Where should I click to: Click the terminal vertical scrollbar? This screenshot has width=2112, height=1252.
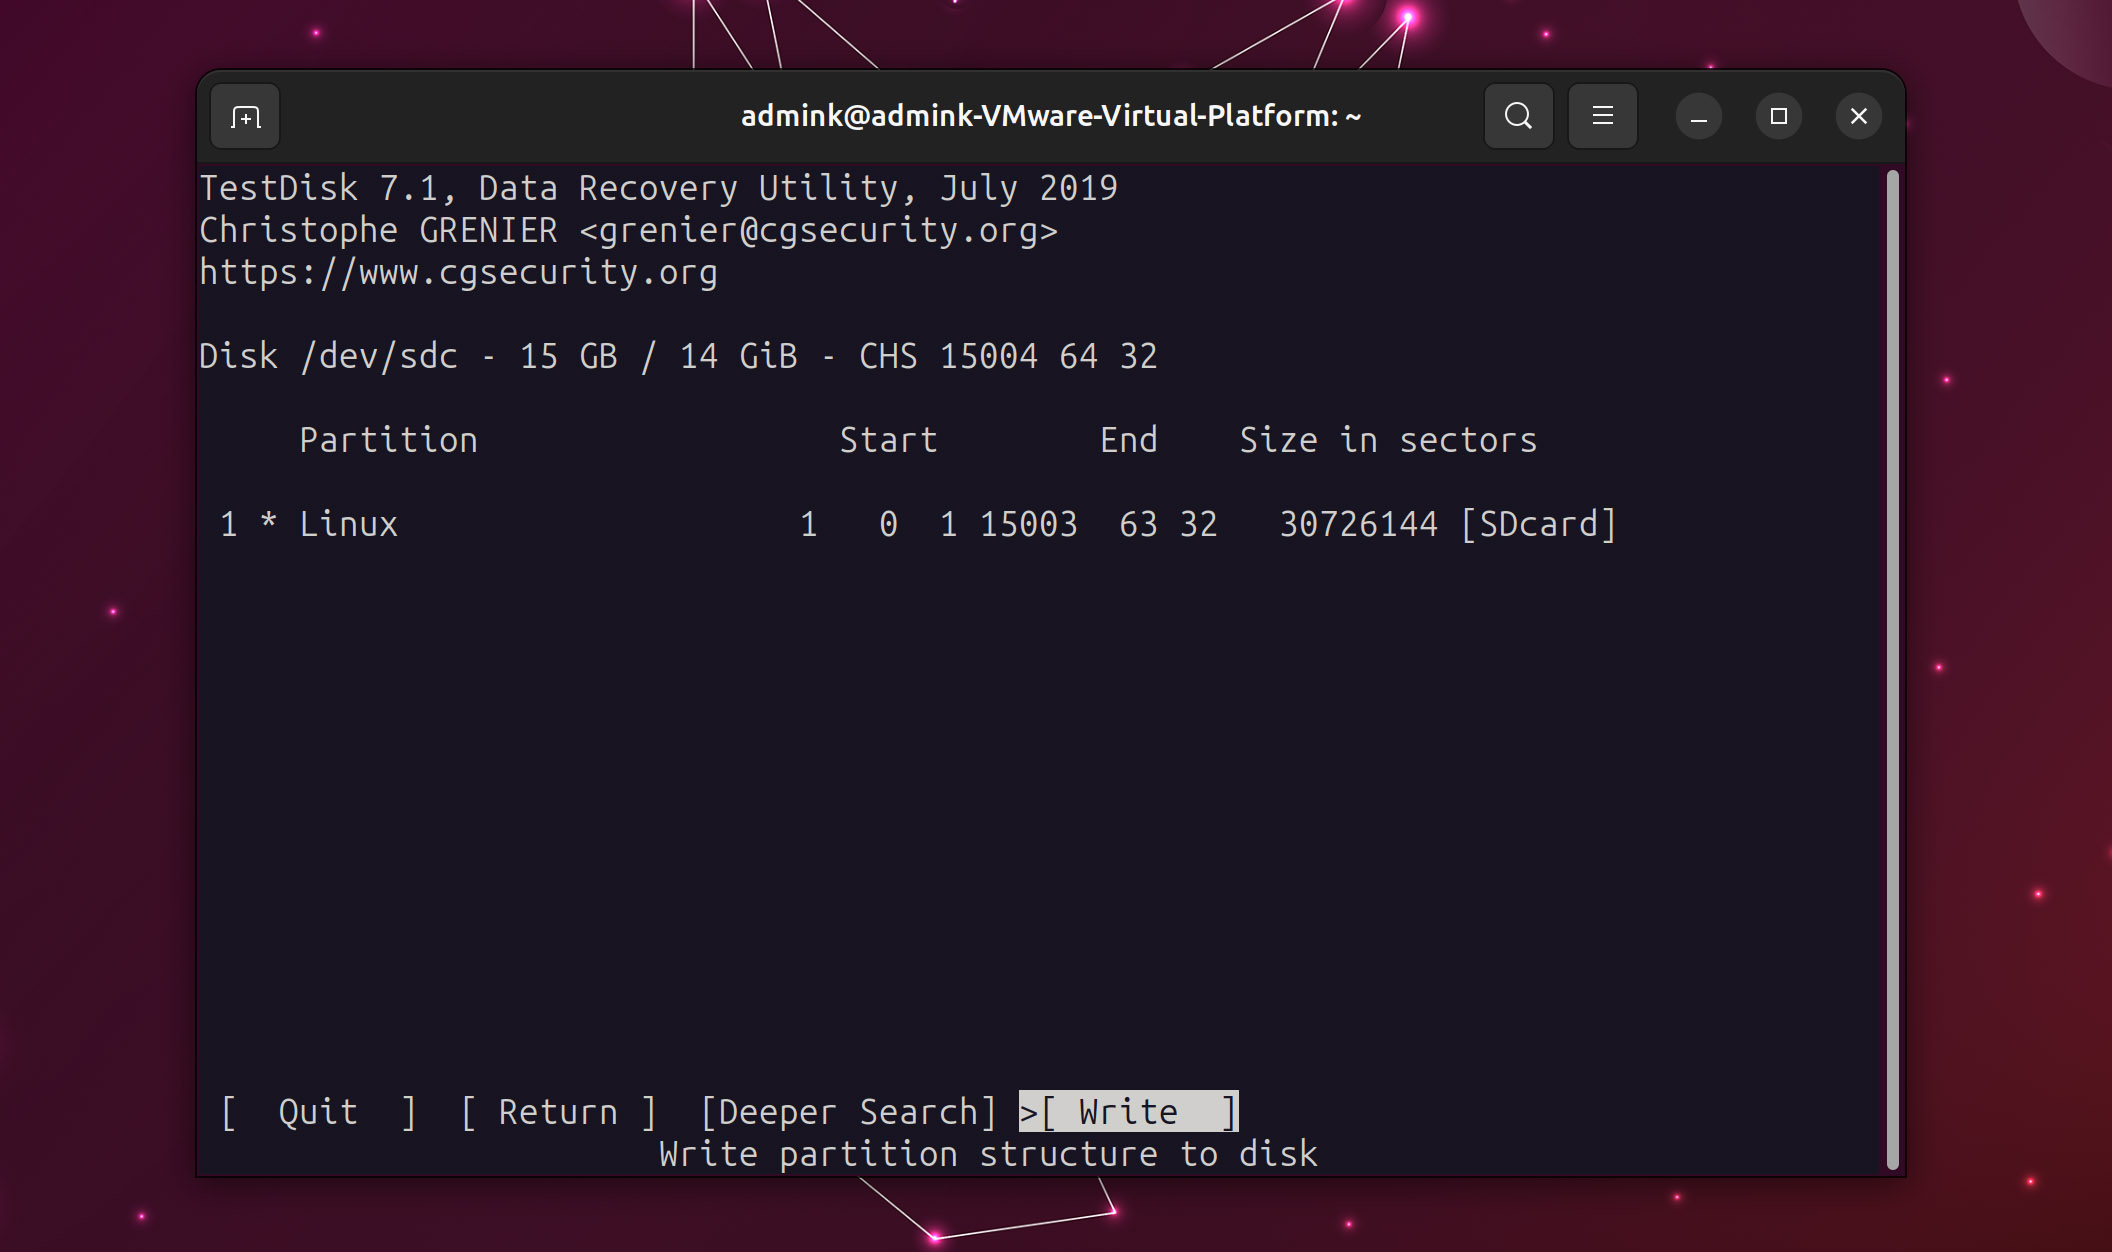1892,669
